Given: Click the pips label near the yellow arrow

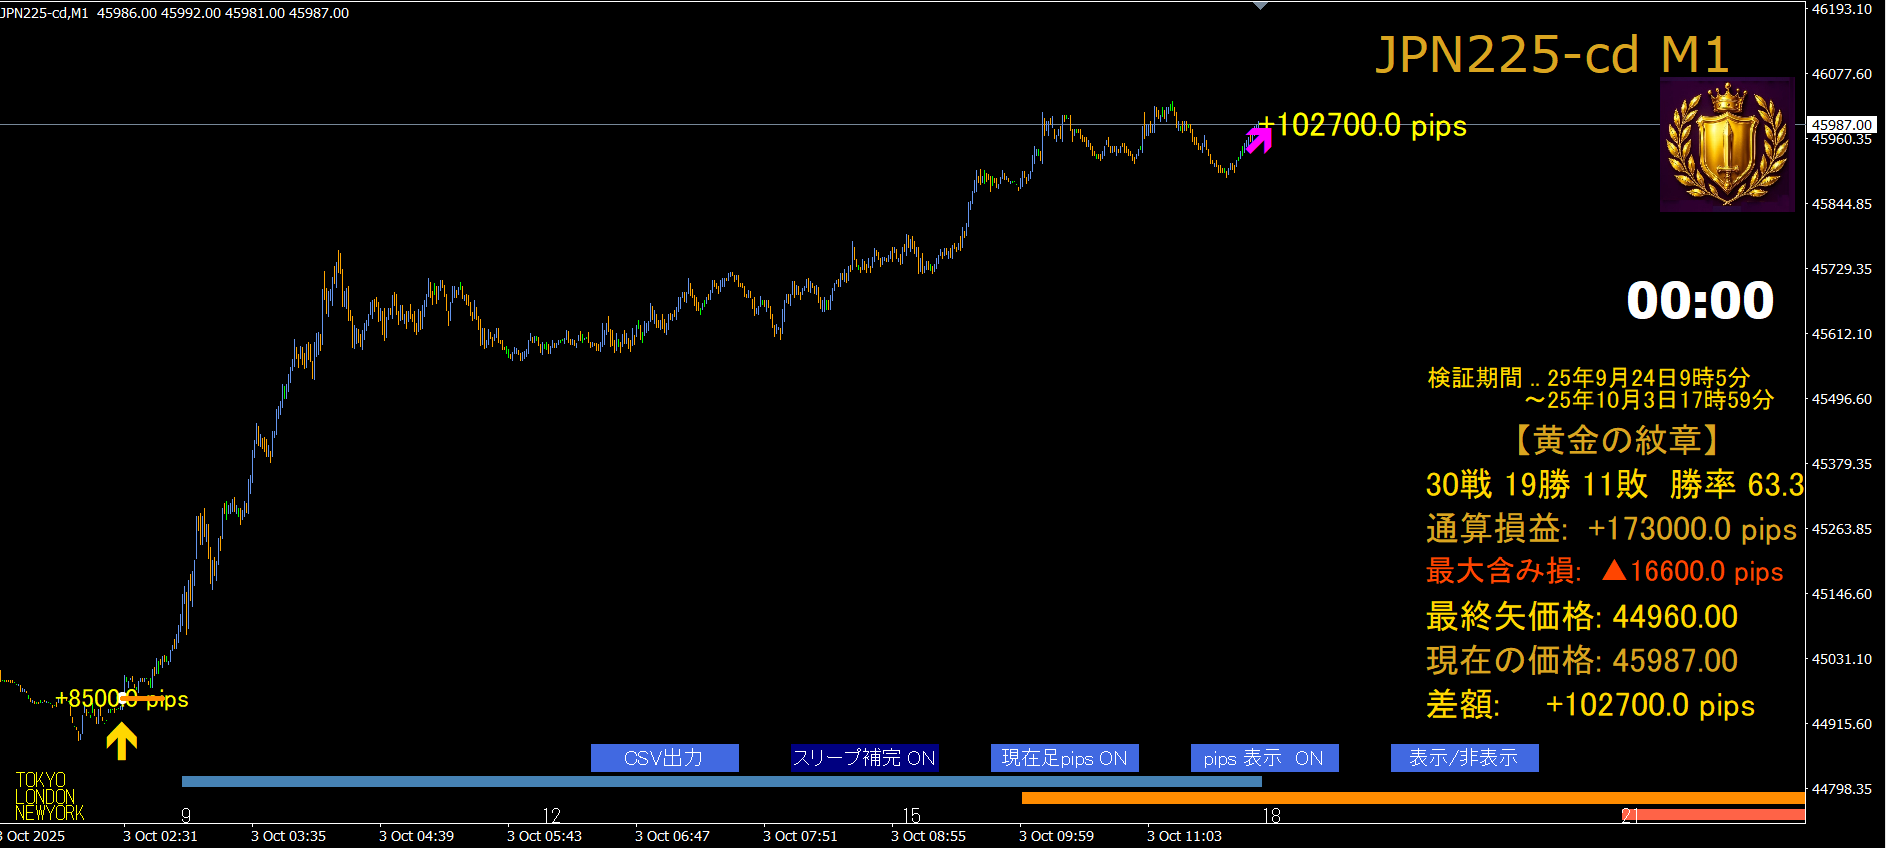Looking at the screenshot, I should tap(121, 699).
